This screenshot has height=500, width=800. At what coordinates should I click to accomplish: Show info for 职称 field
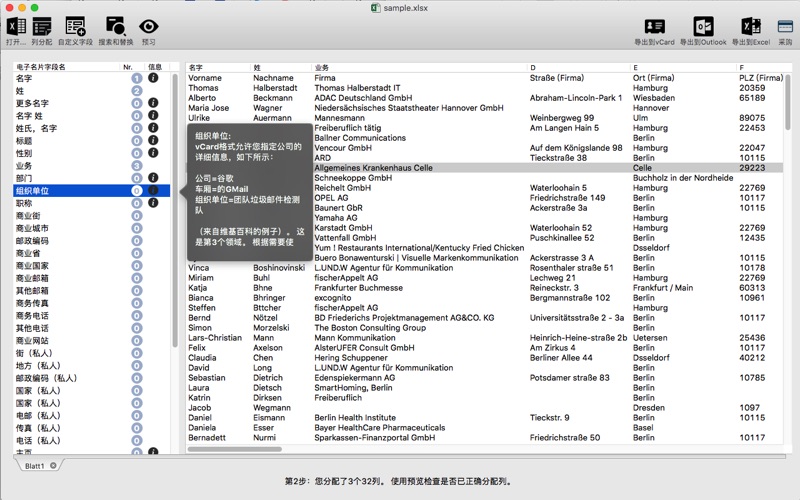coord(153,203)
